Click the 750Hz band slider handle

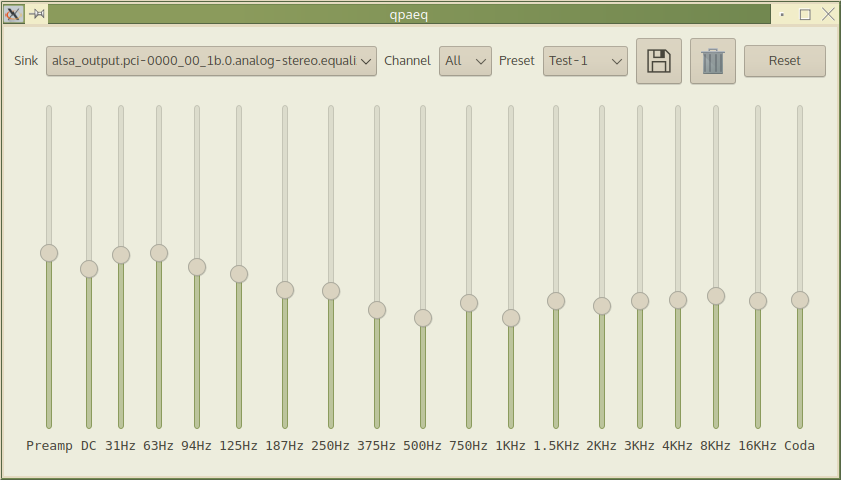[x=469, y=303]
